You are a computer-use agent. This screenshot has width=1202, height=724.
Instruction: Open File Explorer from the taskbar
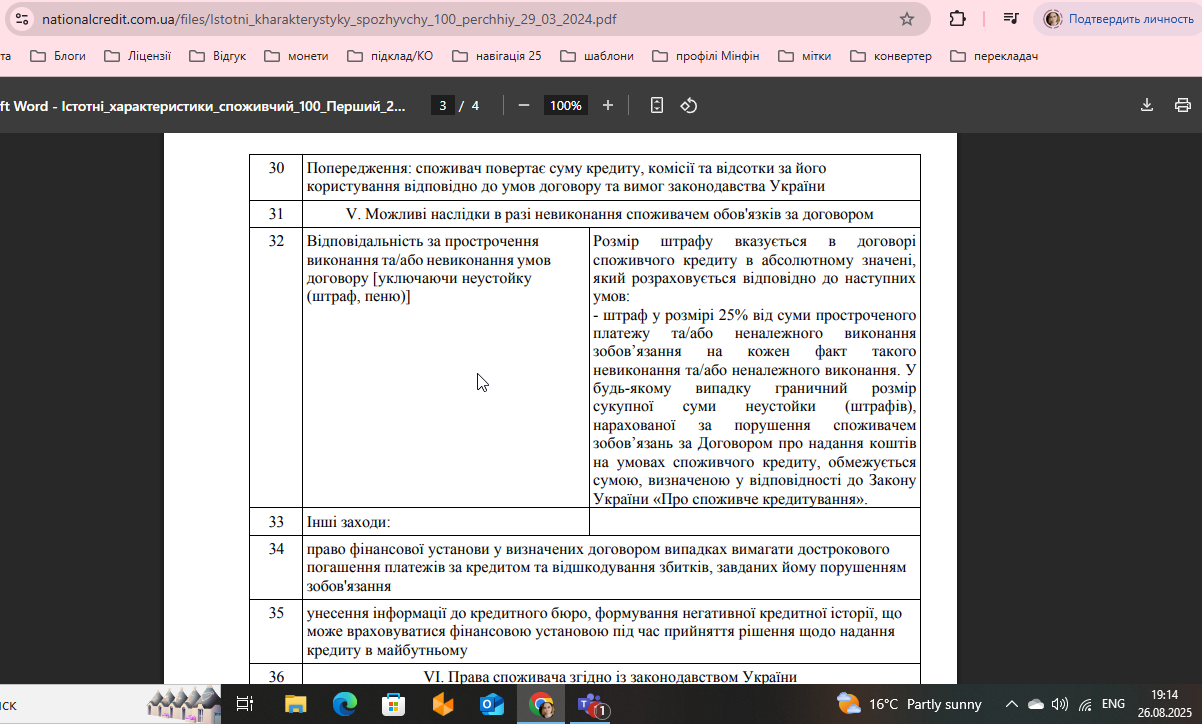295,704
